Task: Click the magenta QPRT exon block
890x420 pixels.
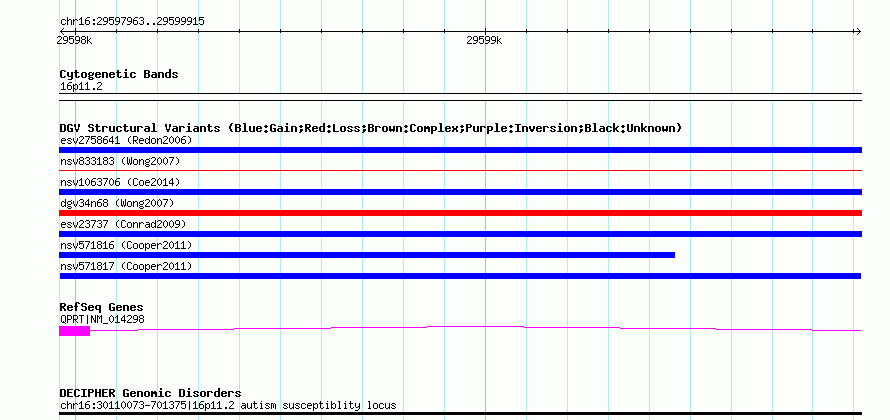Action: pos(74,331)
